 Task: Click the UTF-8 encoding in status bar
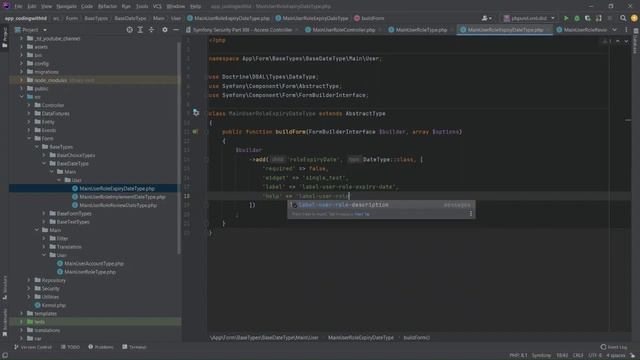(x=595, y=356)
